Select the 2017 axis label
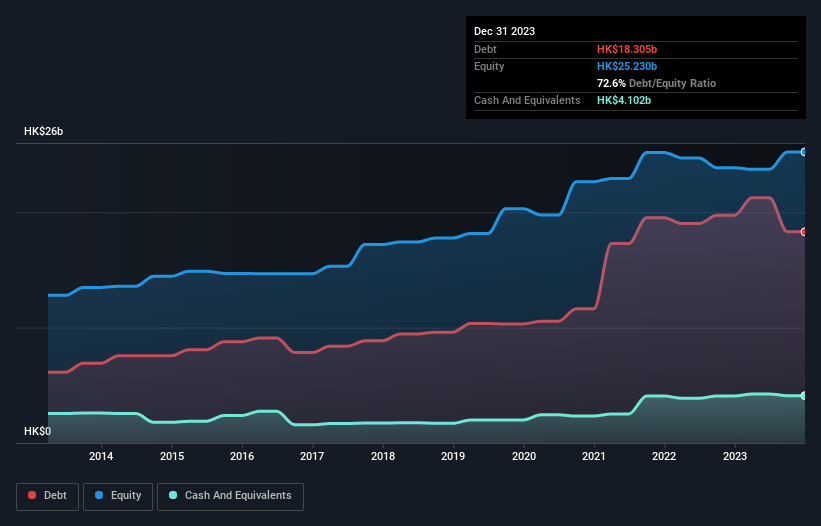Viewport: 821px width, 526px height. tap(312, 456)
